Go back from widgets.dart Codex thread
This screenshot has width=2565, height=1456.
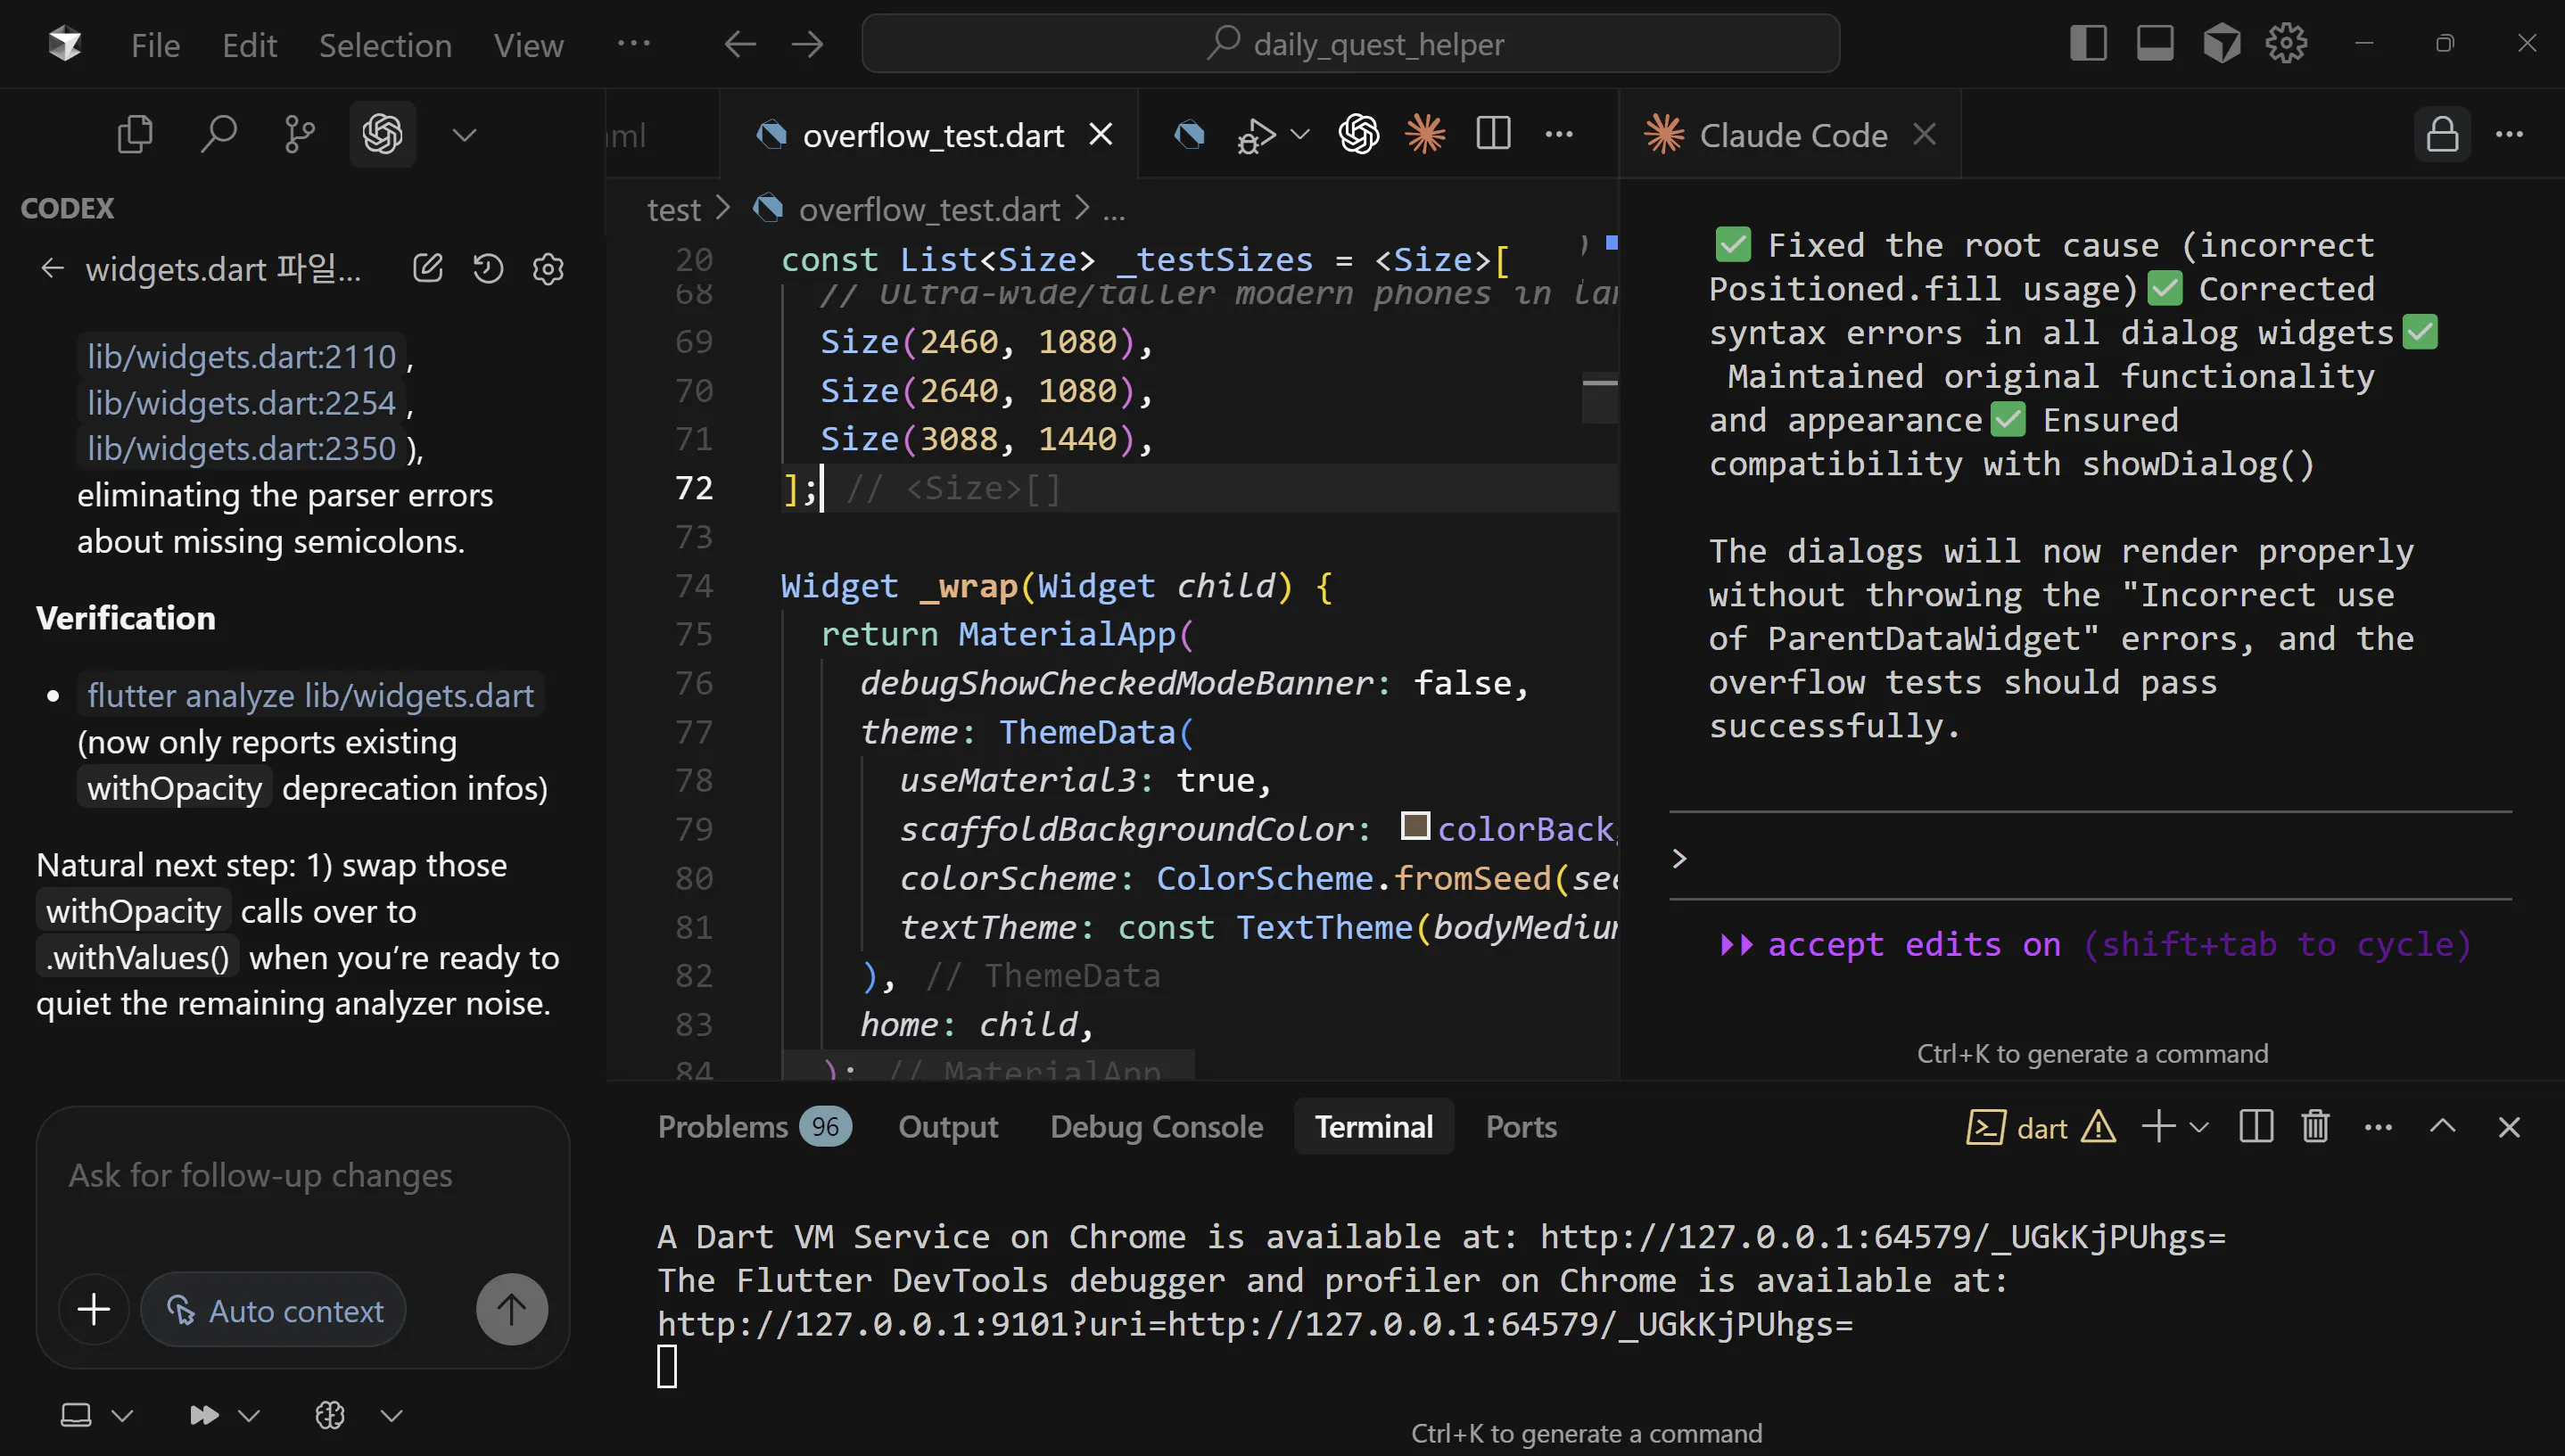52,268
